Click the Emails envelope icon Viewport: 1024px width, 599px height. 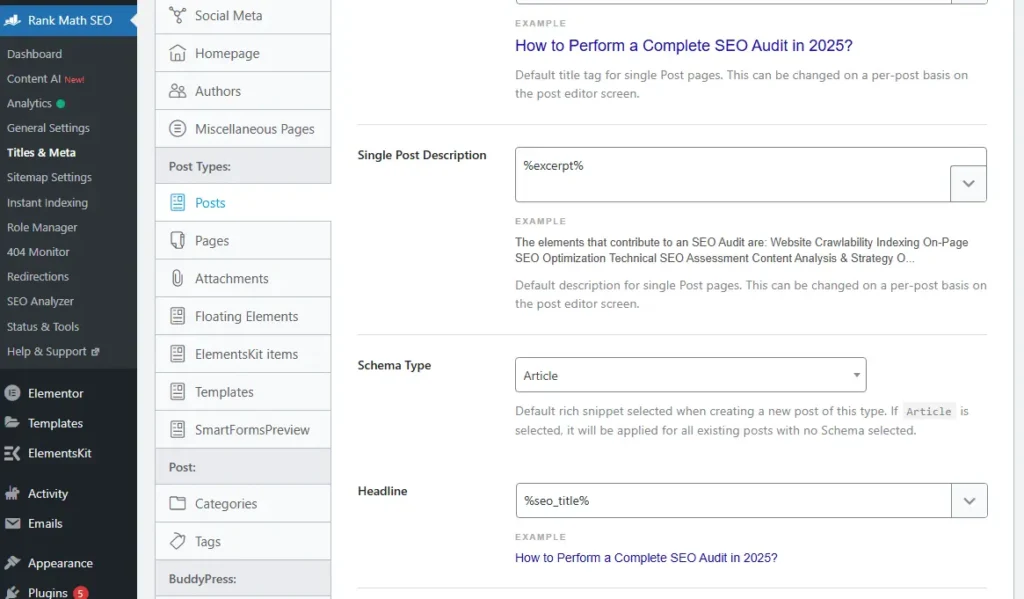tap(12, 523)
